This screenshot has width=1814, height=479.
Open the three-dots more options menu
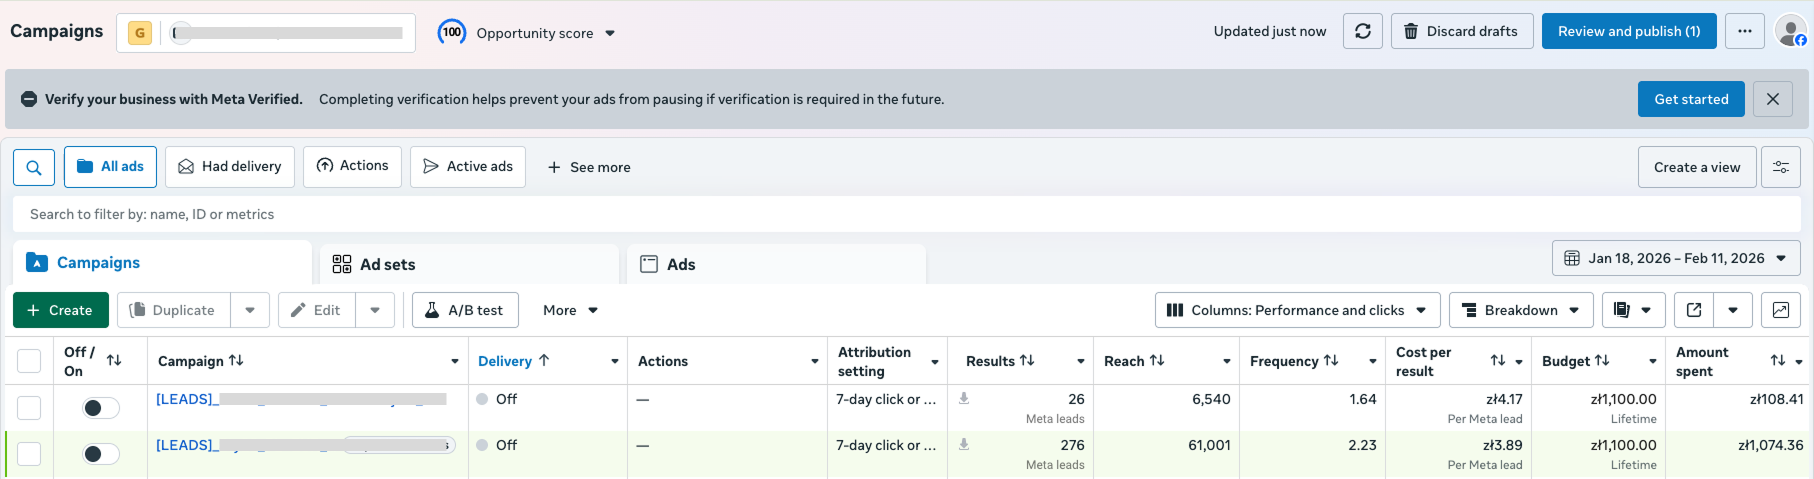click(1744, 31)
